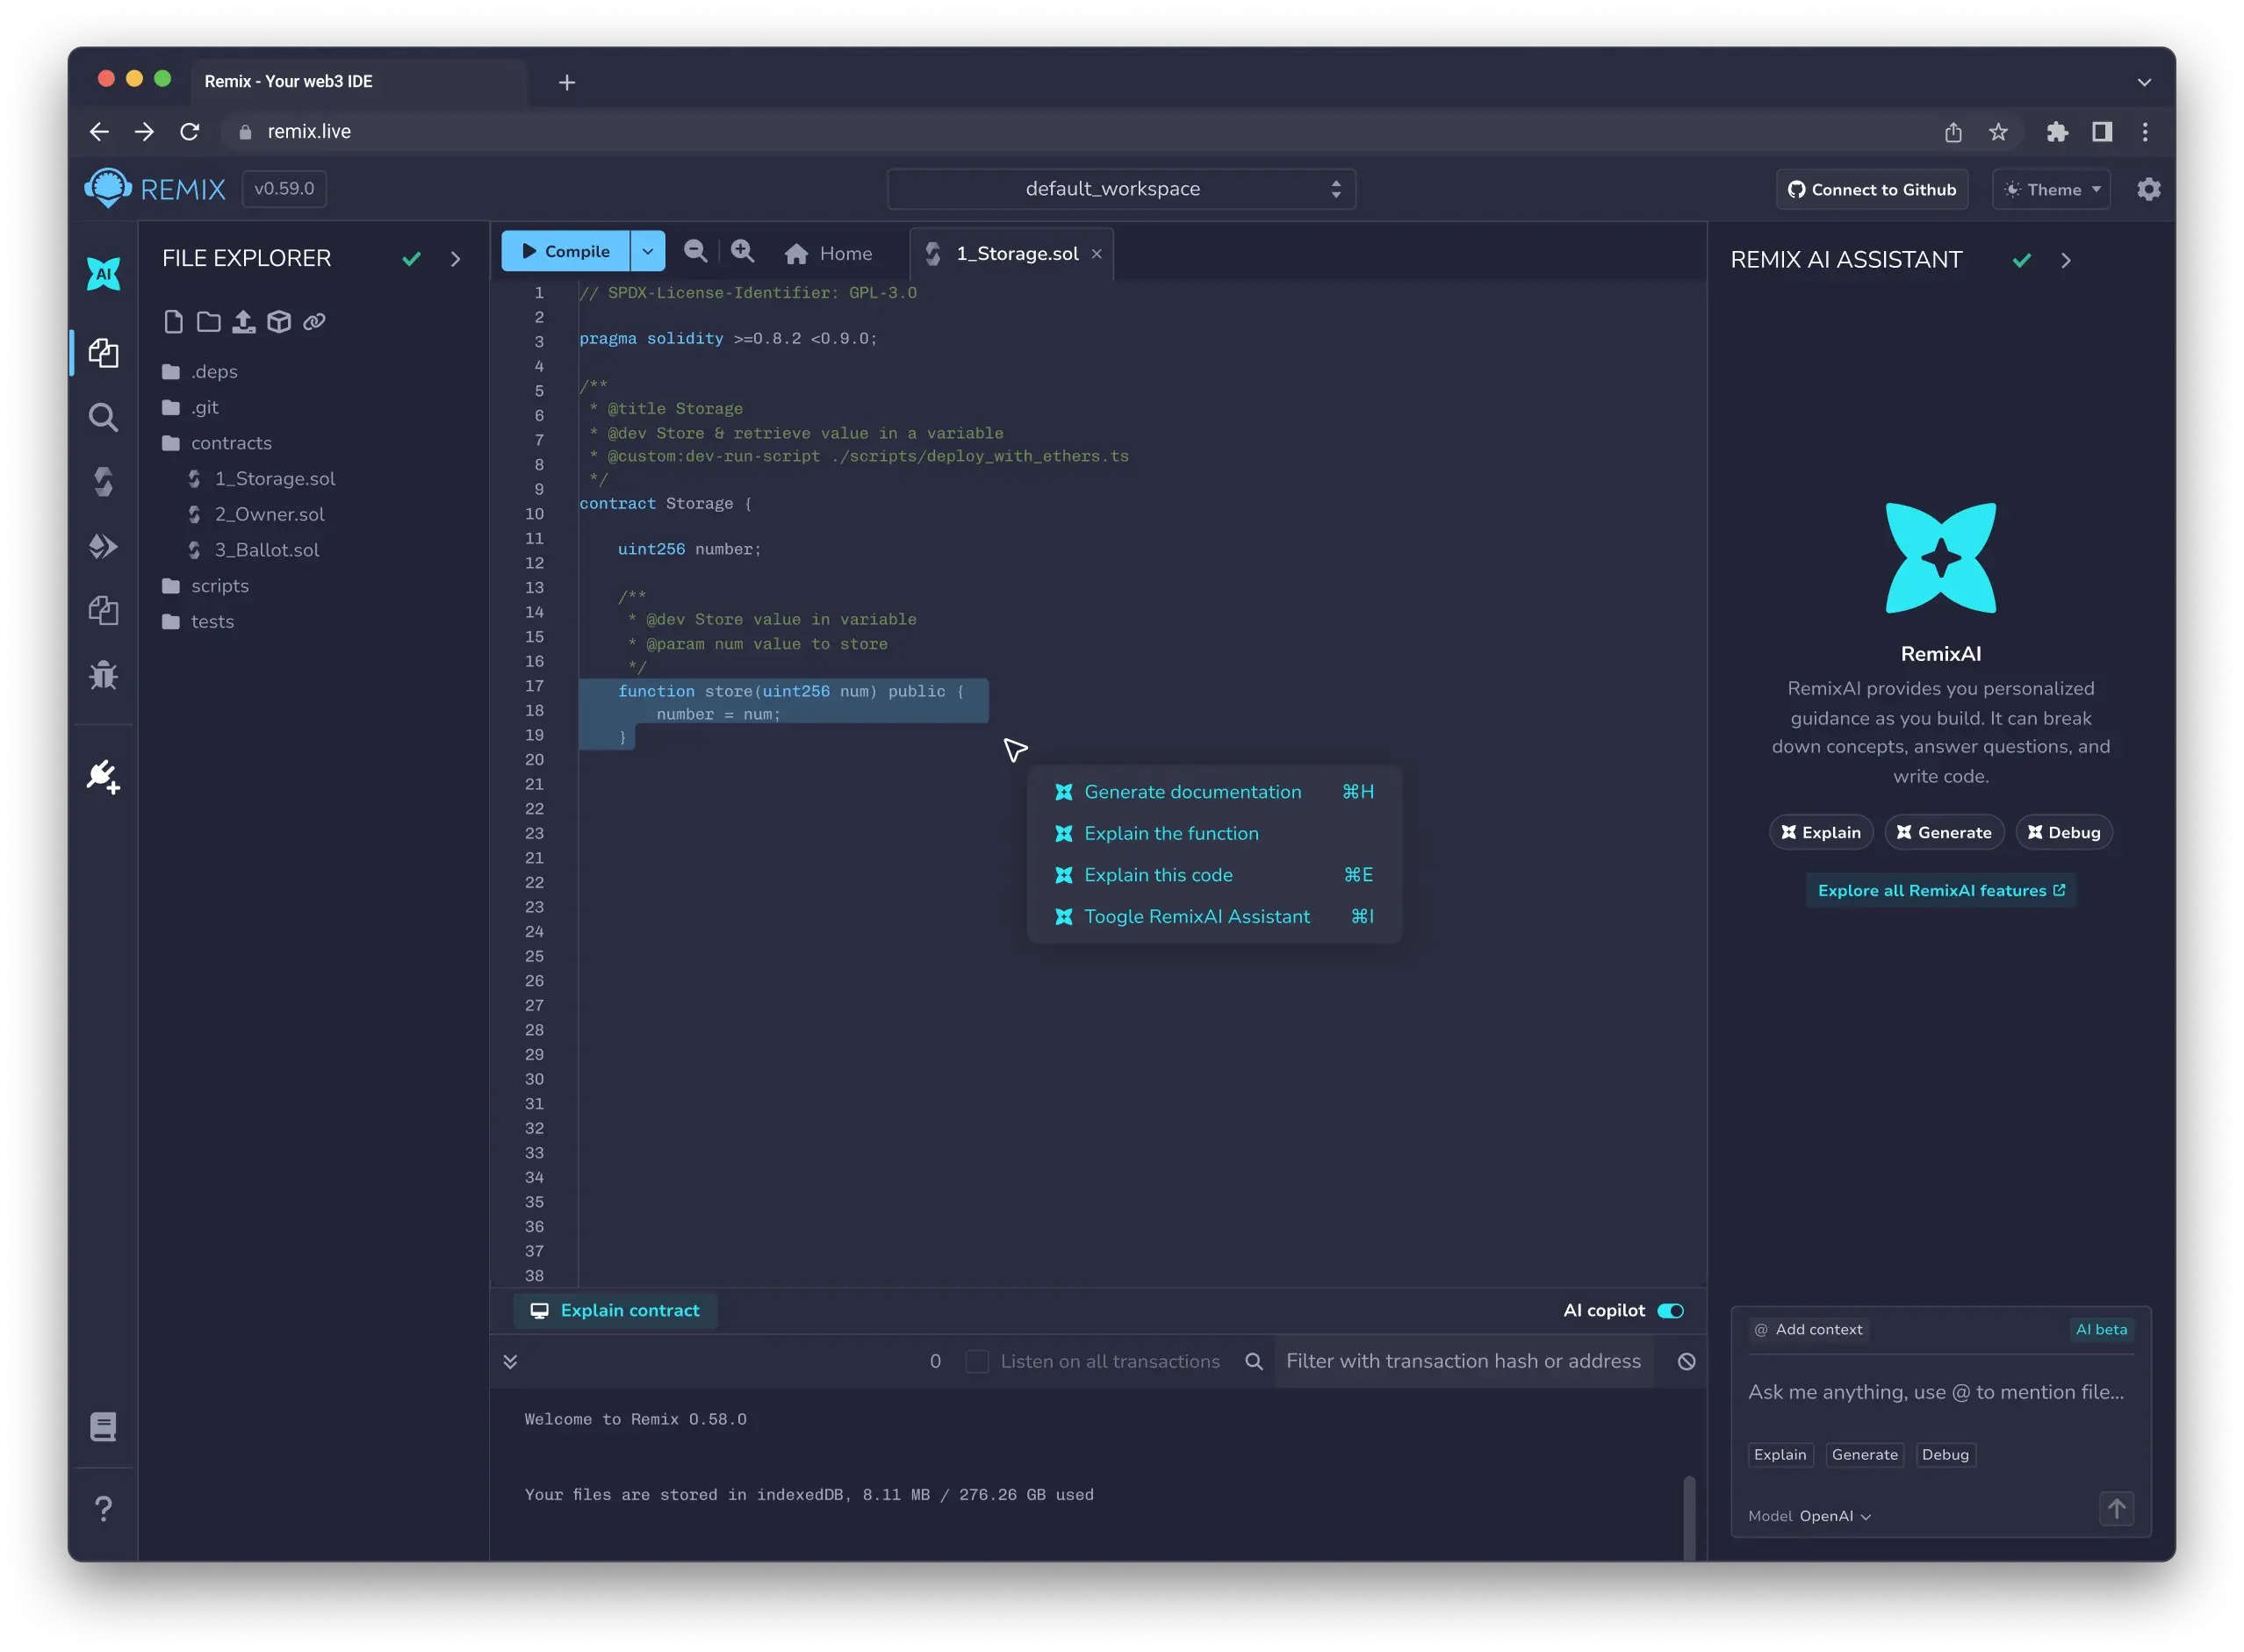The image size is (2244, 1652).
Task: Create a new file in File Explorer
Action: tap(173, 321)
